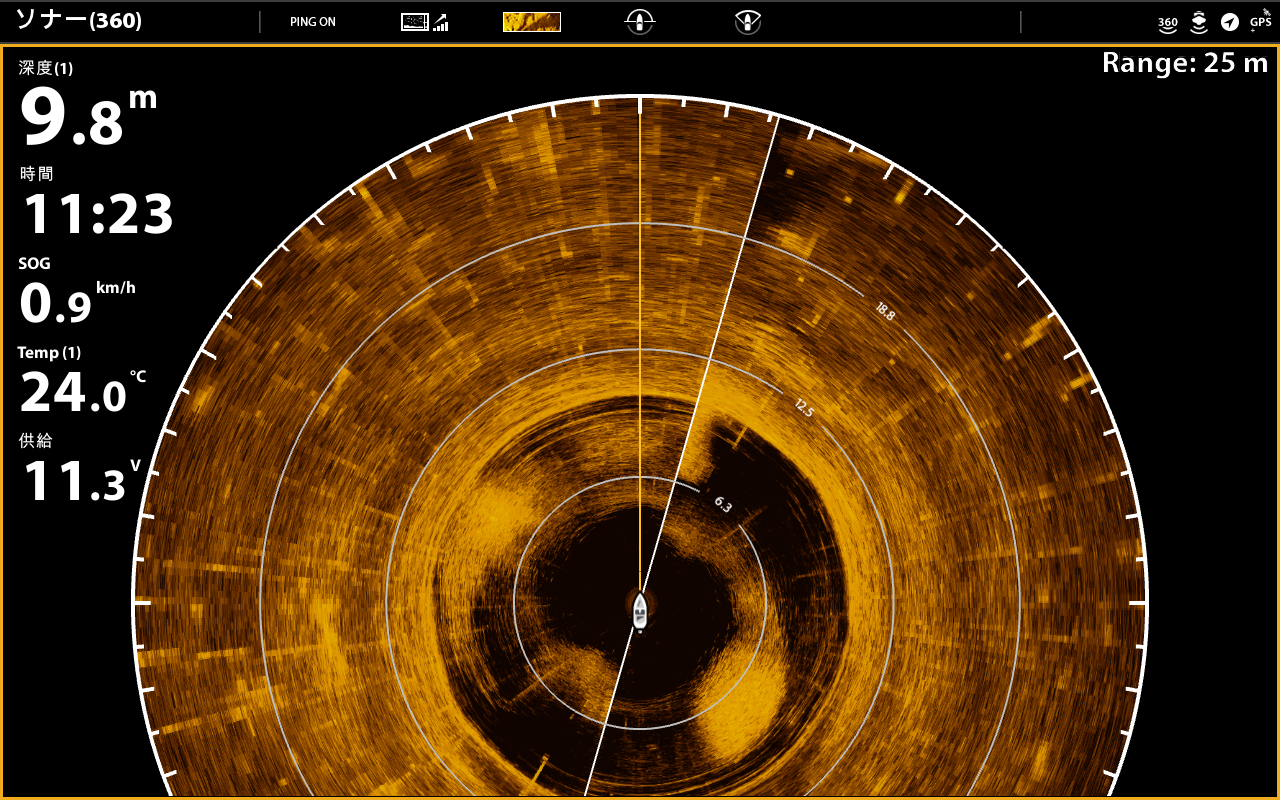Click the transducer sonar status icon
The height and width of the screenshot is (800, 1280).
pyautogui.click(x=1198, y=22)
